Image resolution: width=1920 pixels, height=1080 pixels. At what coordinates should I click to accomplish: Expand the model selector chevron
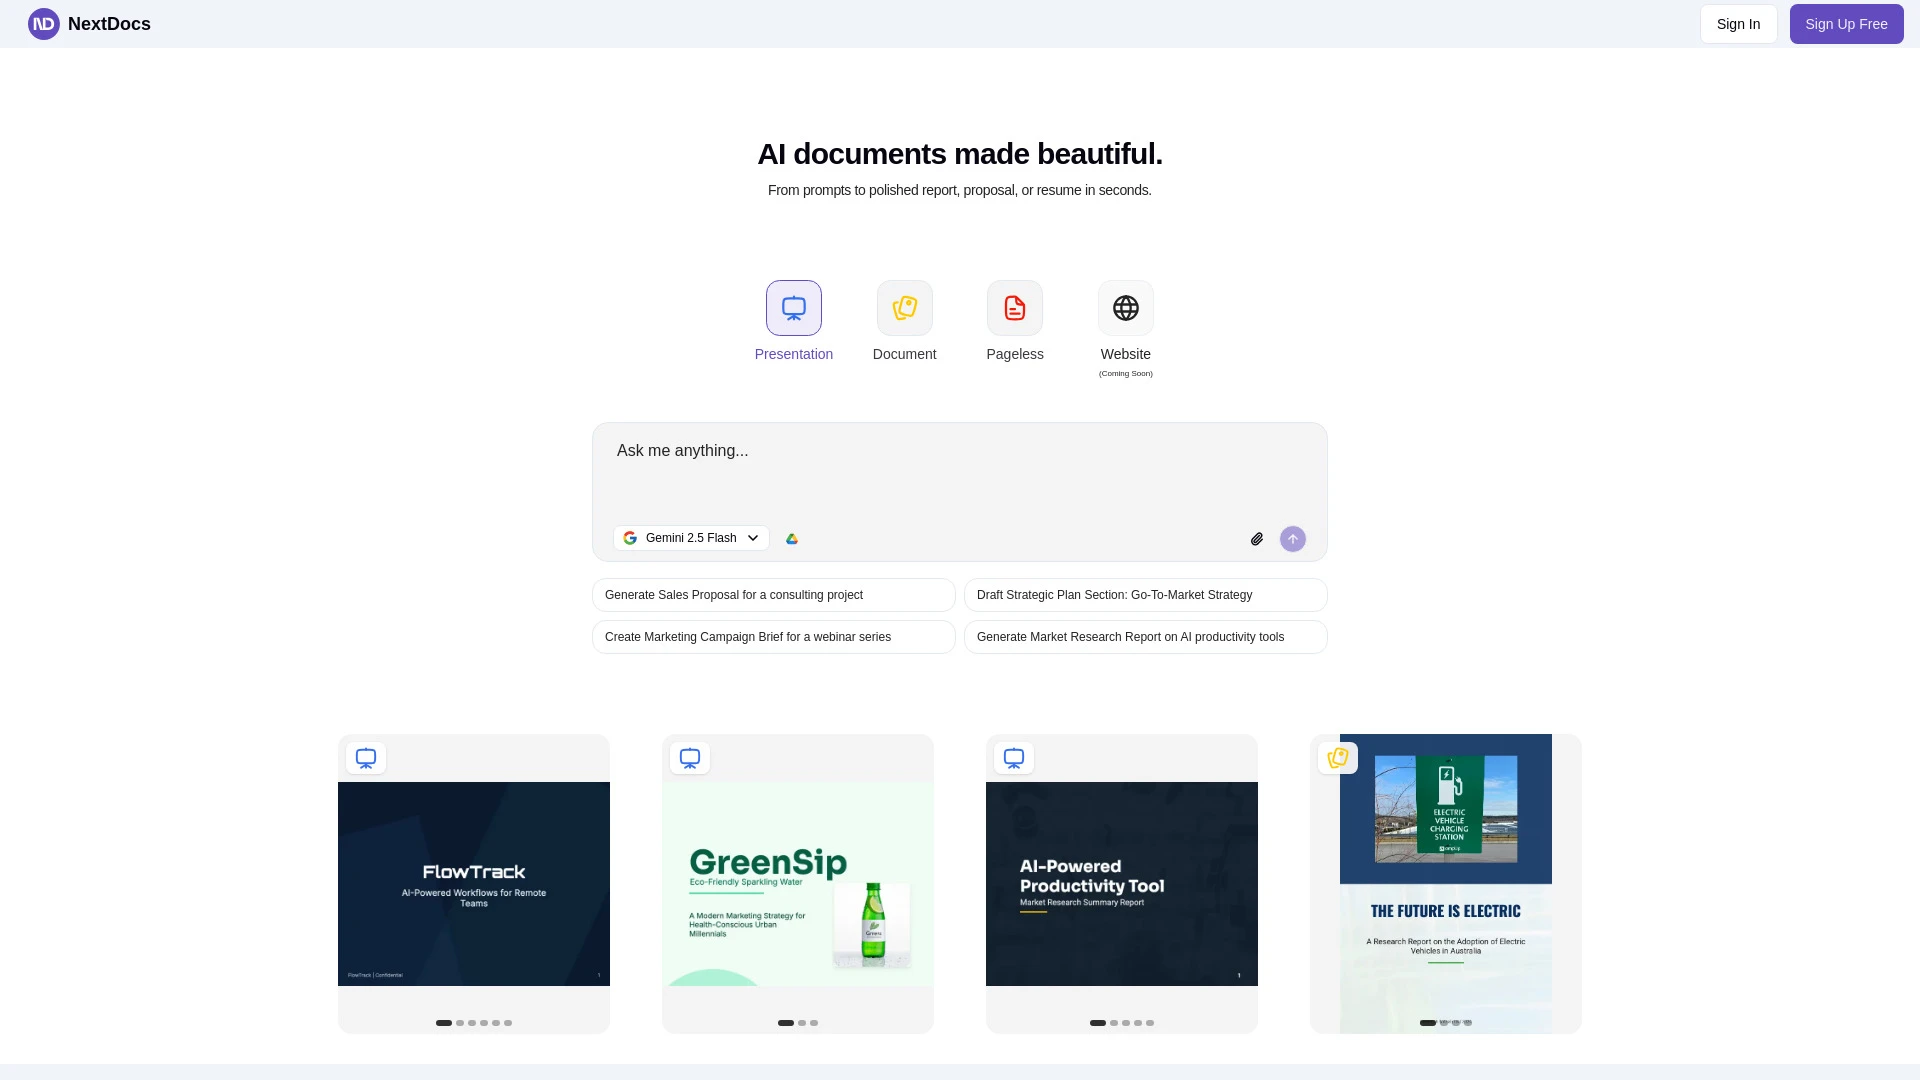(754, 538)
